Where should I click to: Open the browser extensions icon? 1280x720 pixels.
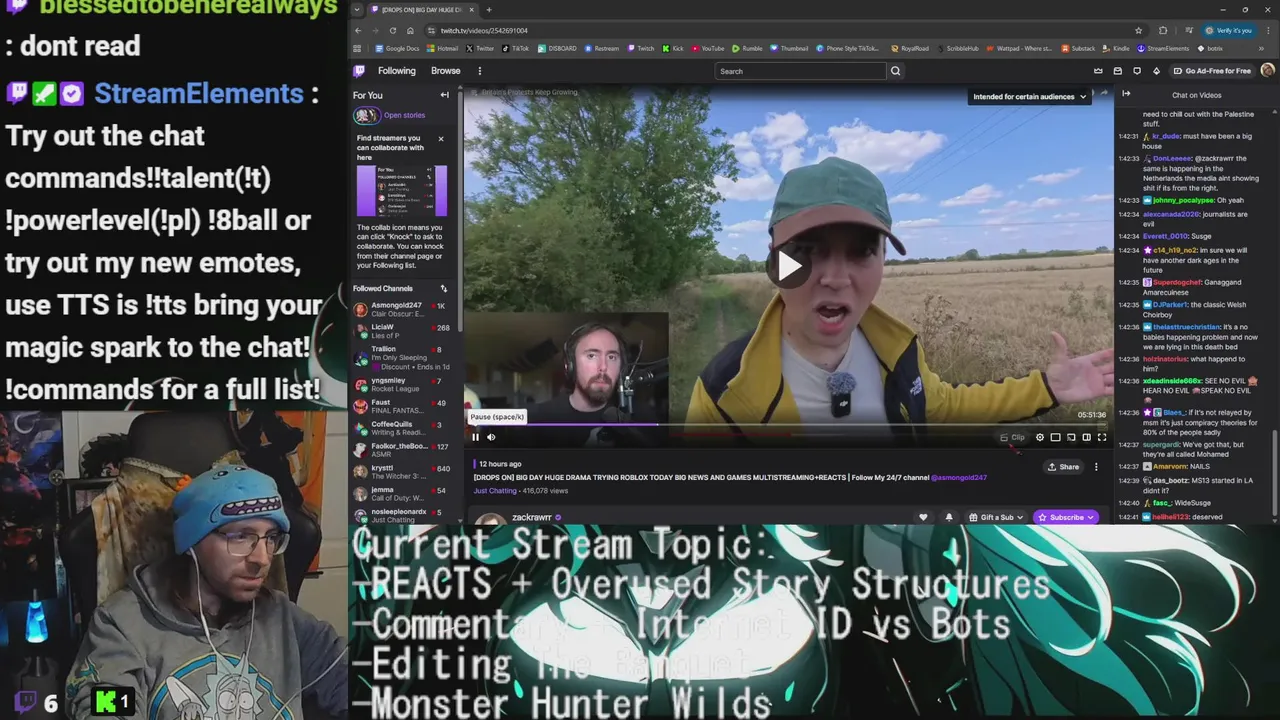1163,31
